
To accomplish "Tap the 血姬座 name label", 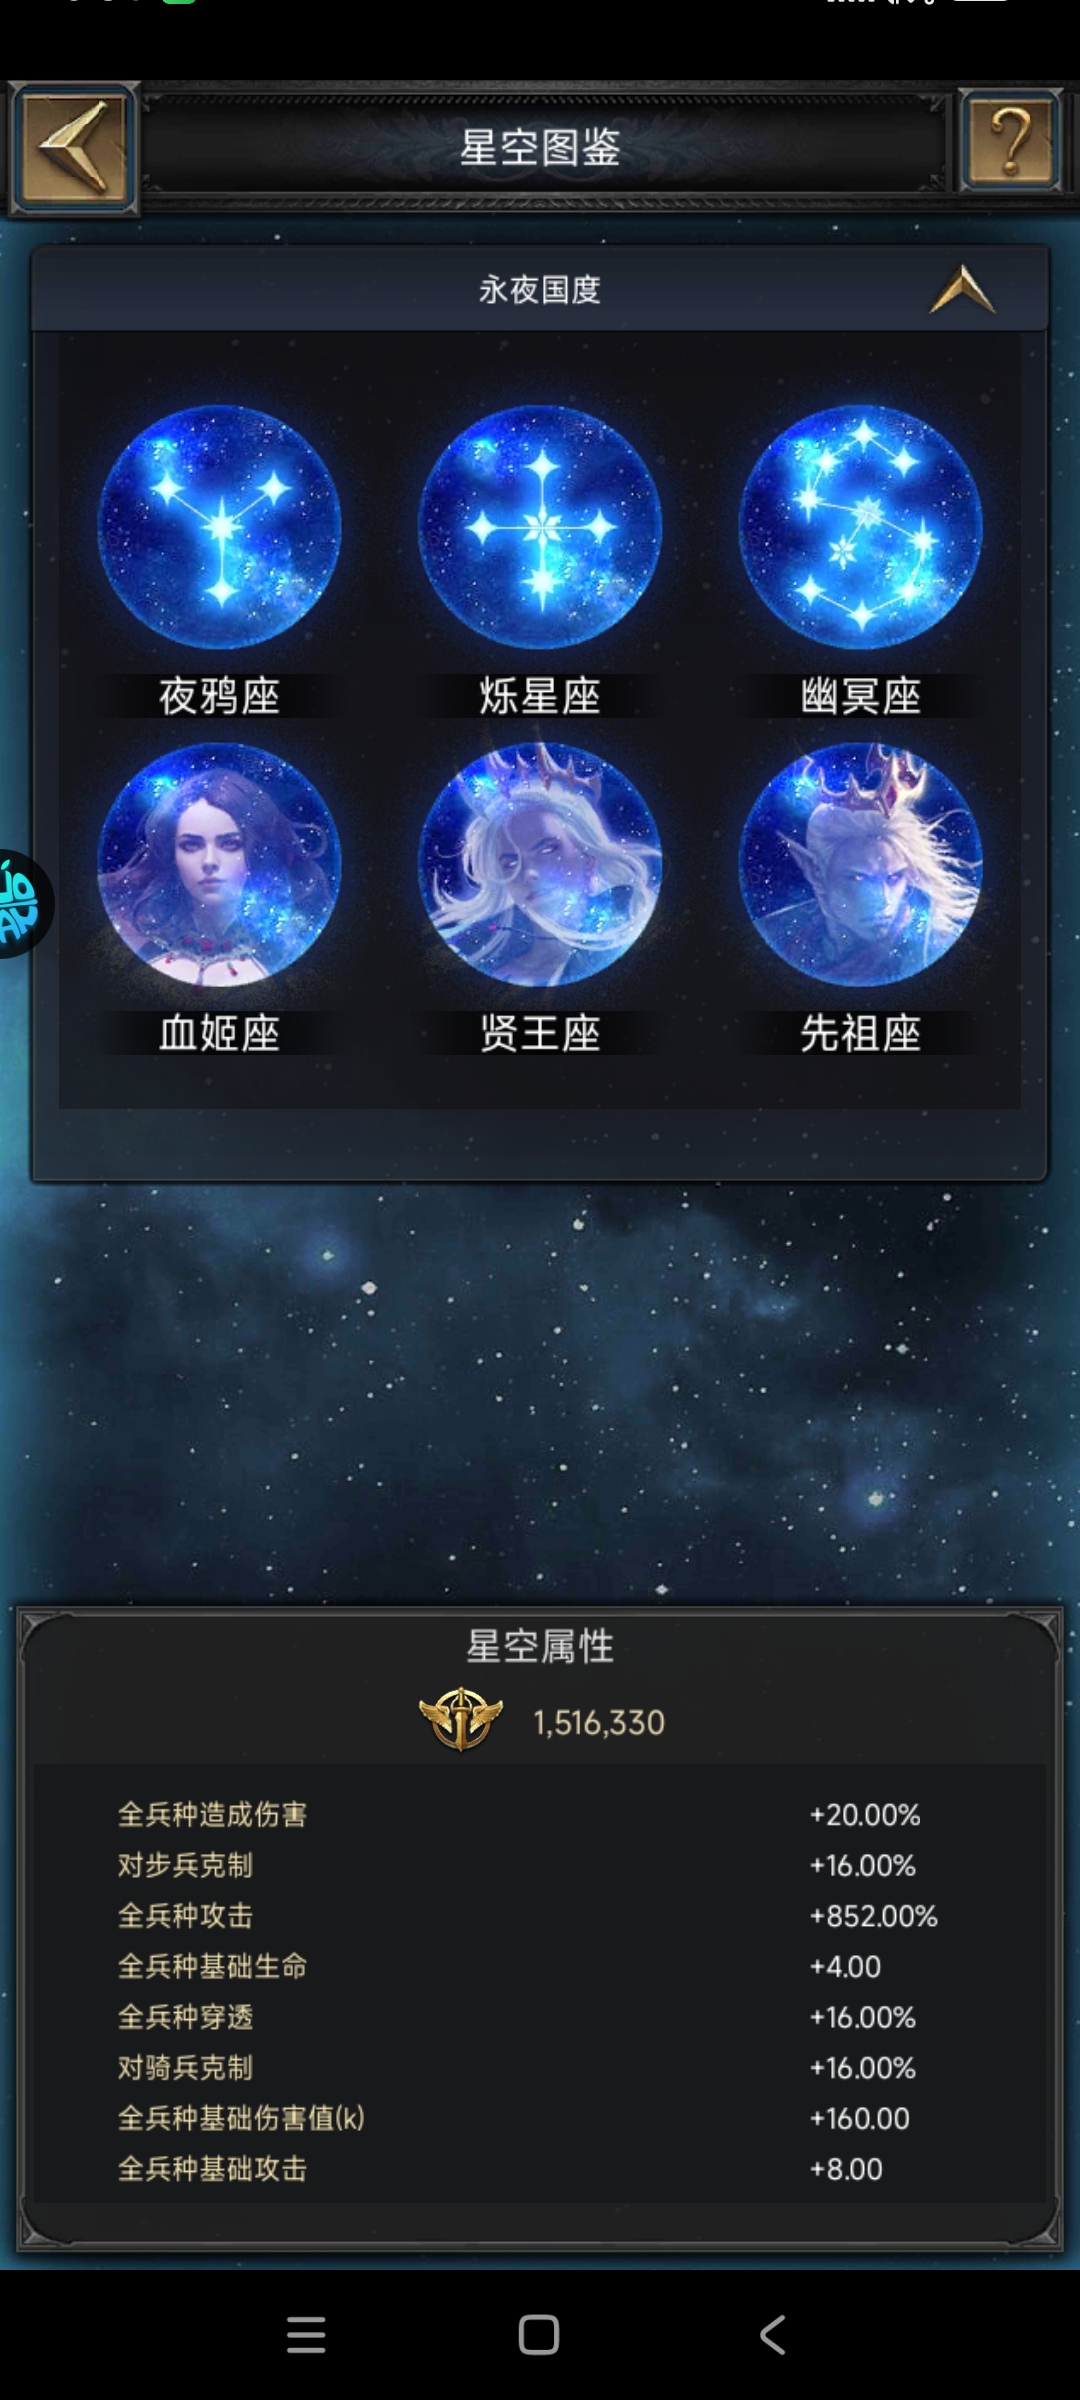I will tap(219, 1033).
